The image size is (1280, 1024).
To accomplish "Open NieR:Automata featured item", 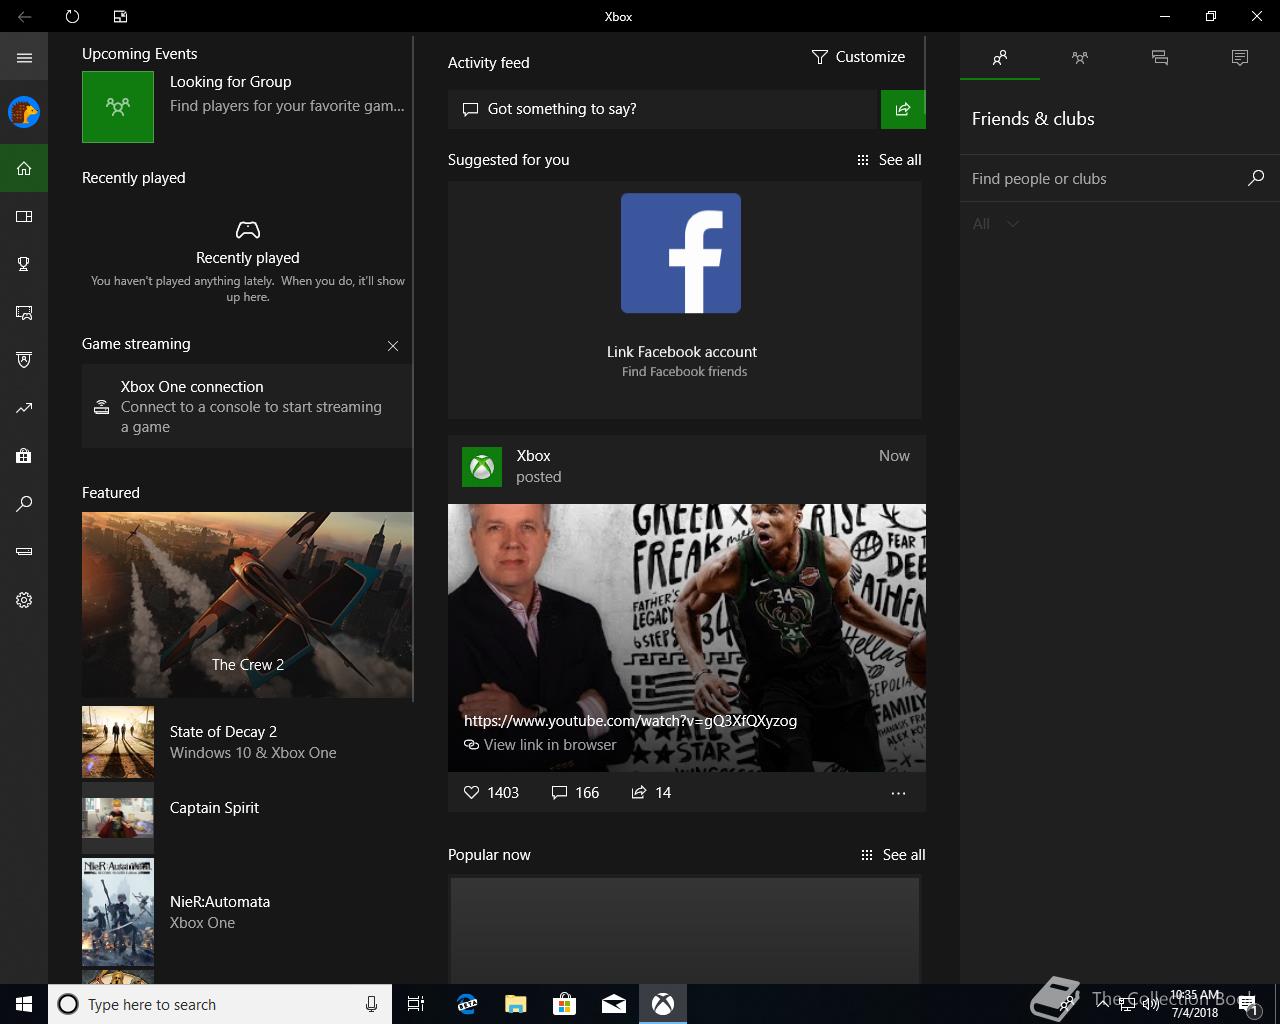I will coord(247,912).
